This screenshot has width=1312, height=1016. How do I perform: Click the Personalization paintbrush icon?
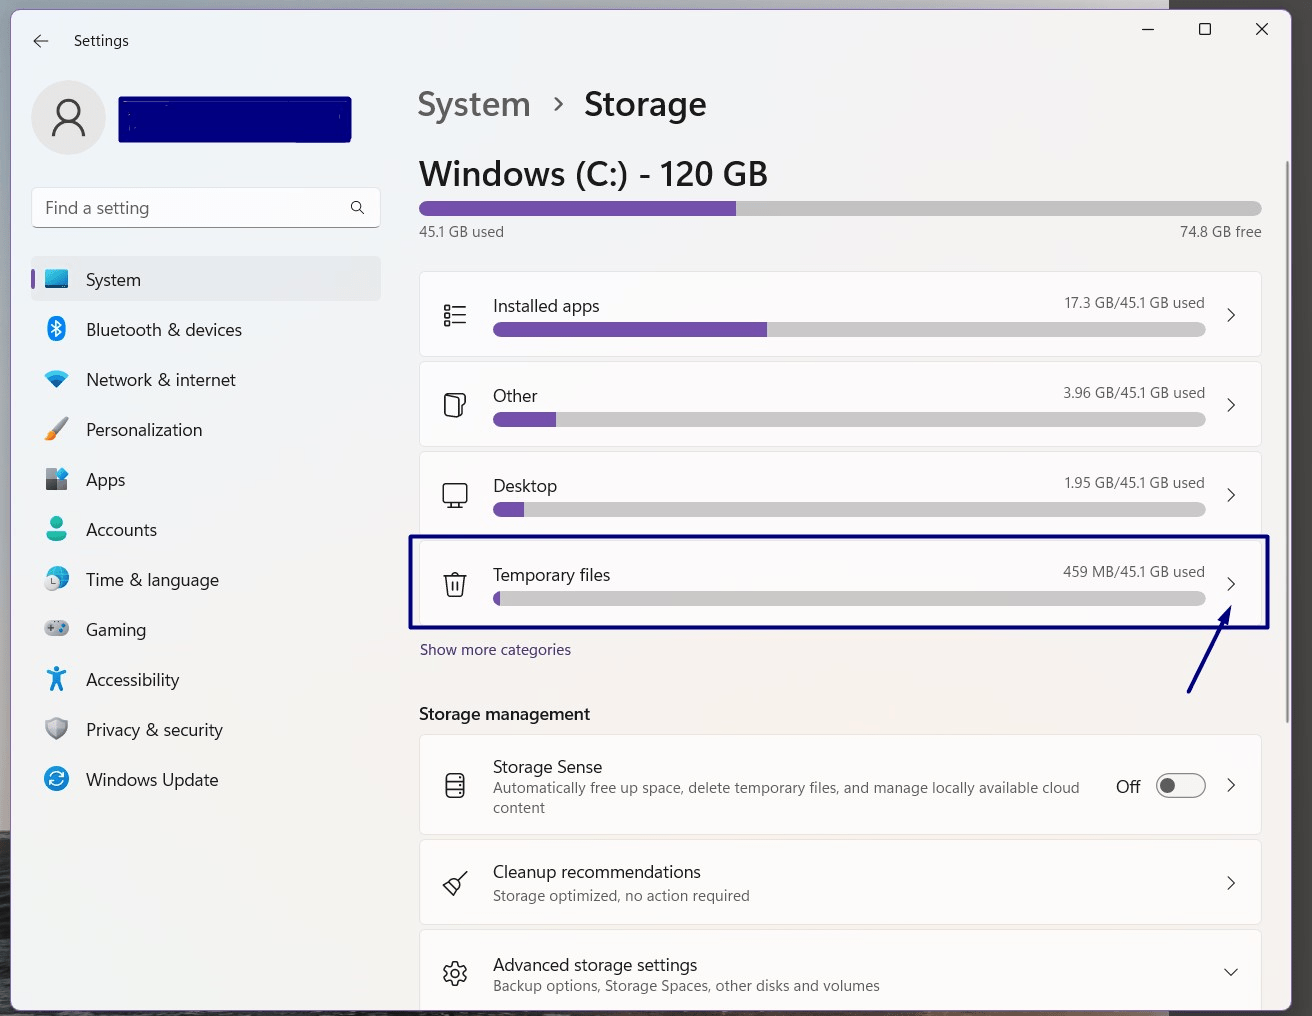(x=57, y=429)
